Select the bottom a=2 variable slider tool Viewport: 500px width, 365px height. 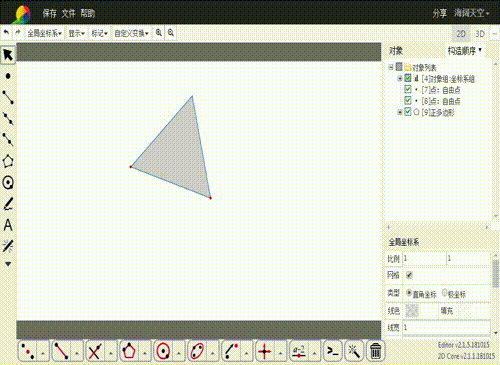click(x=299, y=351)
